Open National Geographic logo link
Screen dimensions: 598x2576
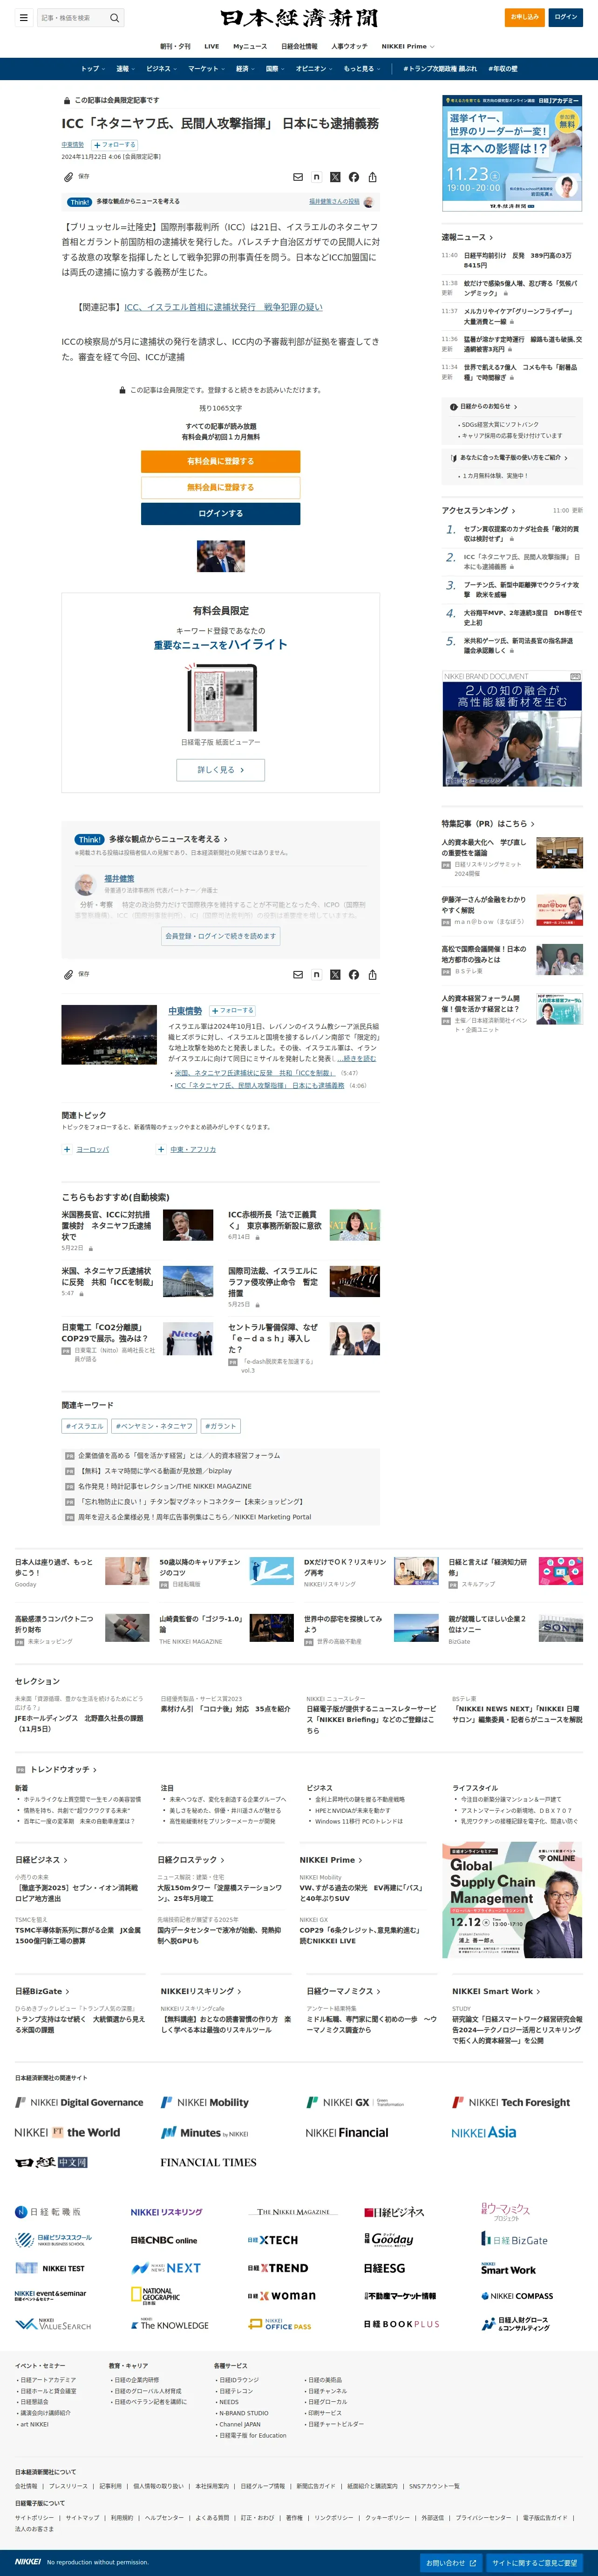pos(156,2296)
